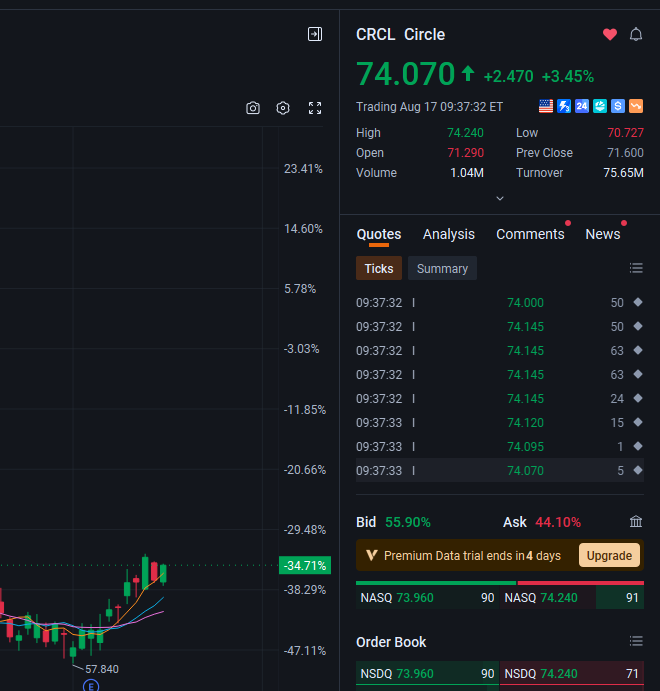The height and width of the screenshot is (691, 660).
Task: Click the Turnover value 75.65M
Action: click(623, 173)
